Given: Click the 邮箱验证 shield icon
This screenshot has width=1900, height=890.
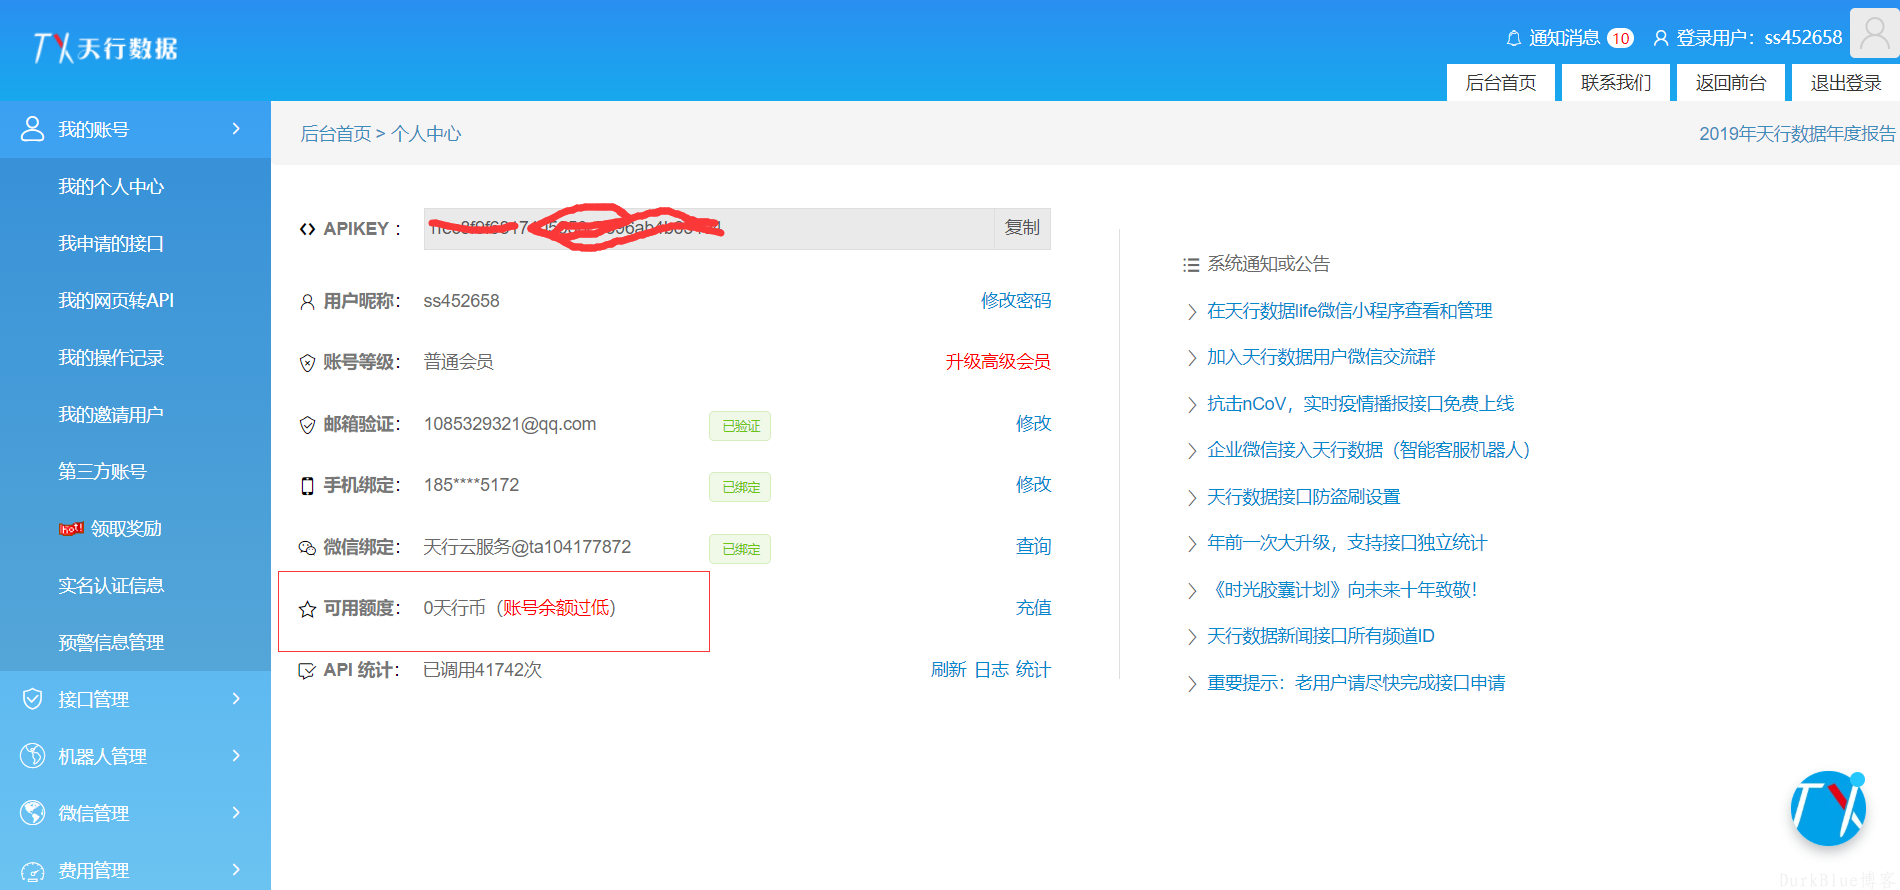Looking at the screenshot, I should click(x=307, y=425).
